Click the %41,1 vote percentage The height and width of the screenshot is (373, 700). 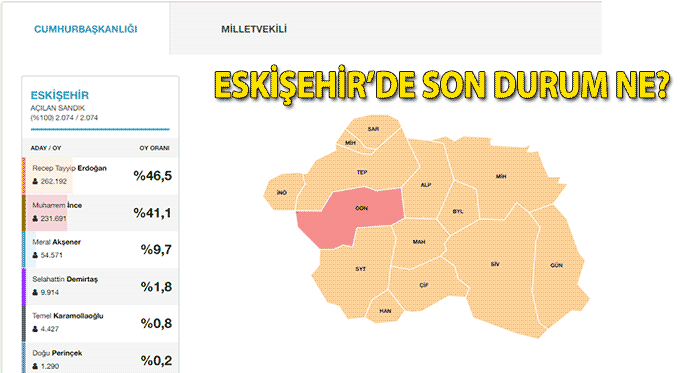pyautogui.click(x=153, y=213)
